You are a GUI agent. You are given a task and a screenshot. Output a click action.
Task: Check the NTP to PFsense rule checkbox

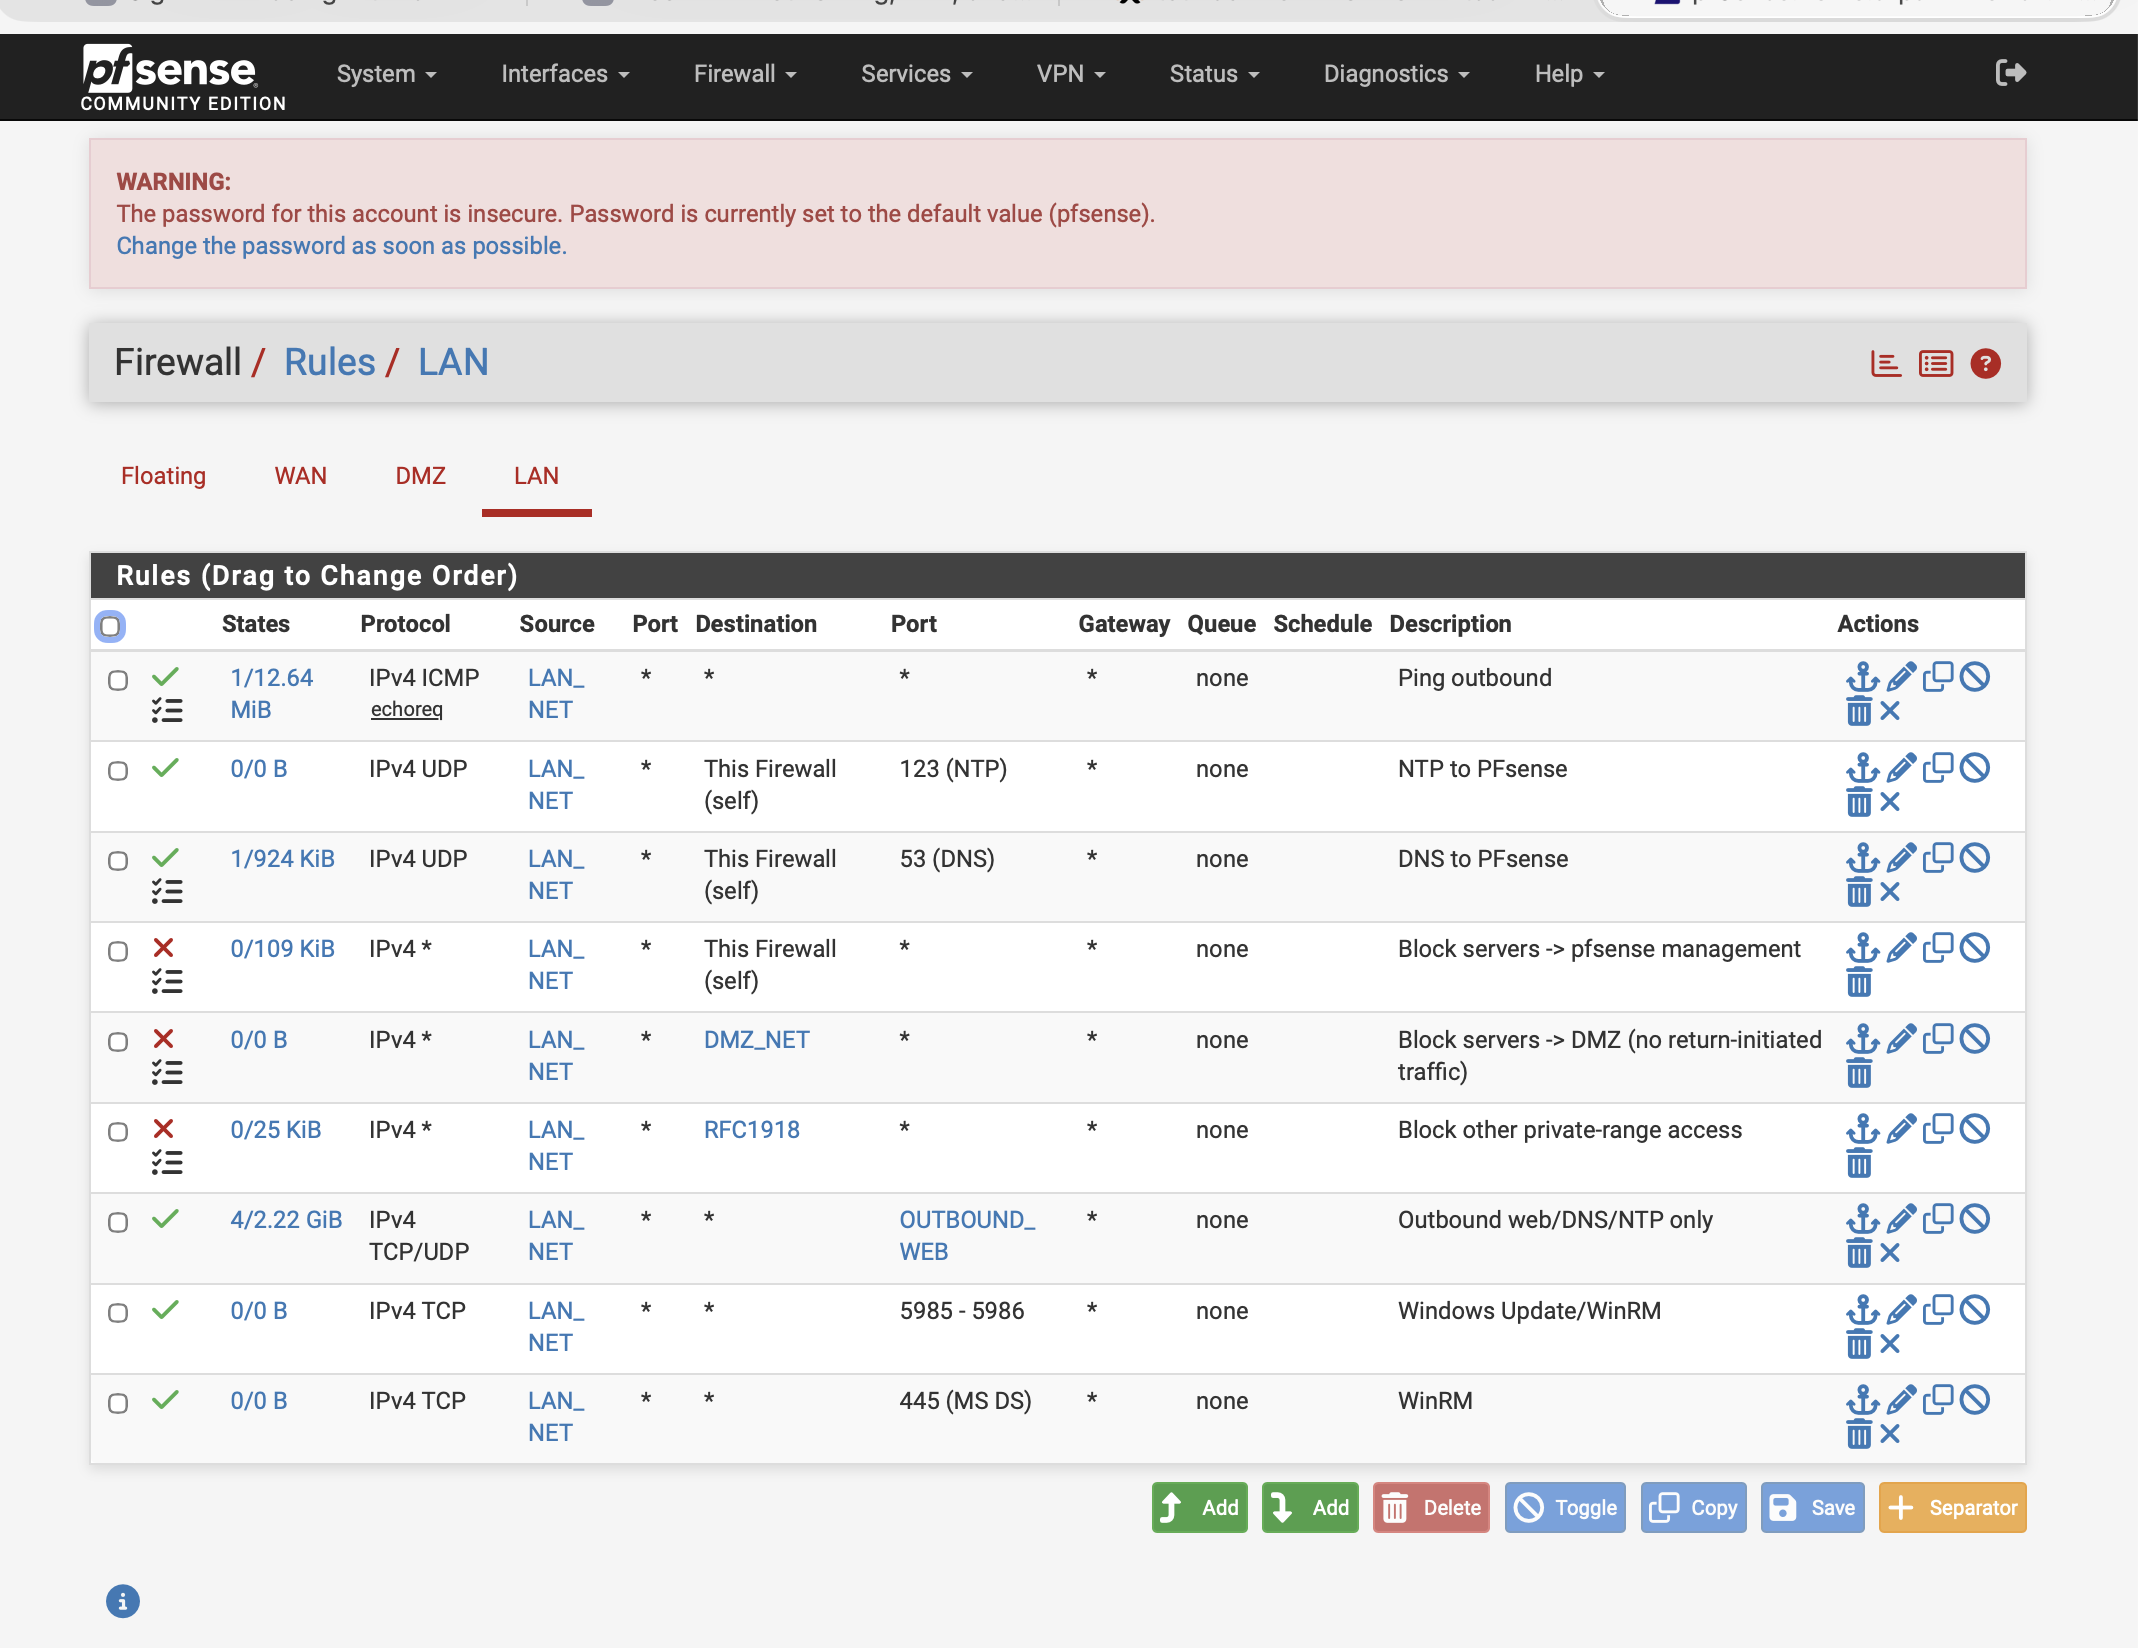click(118, 771)
